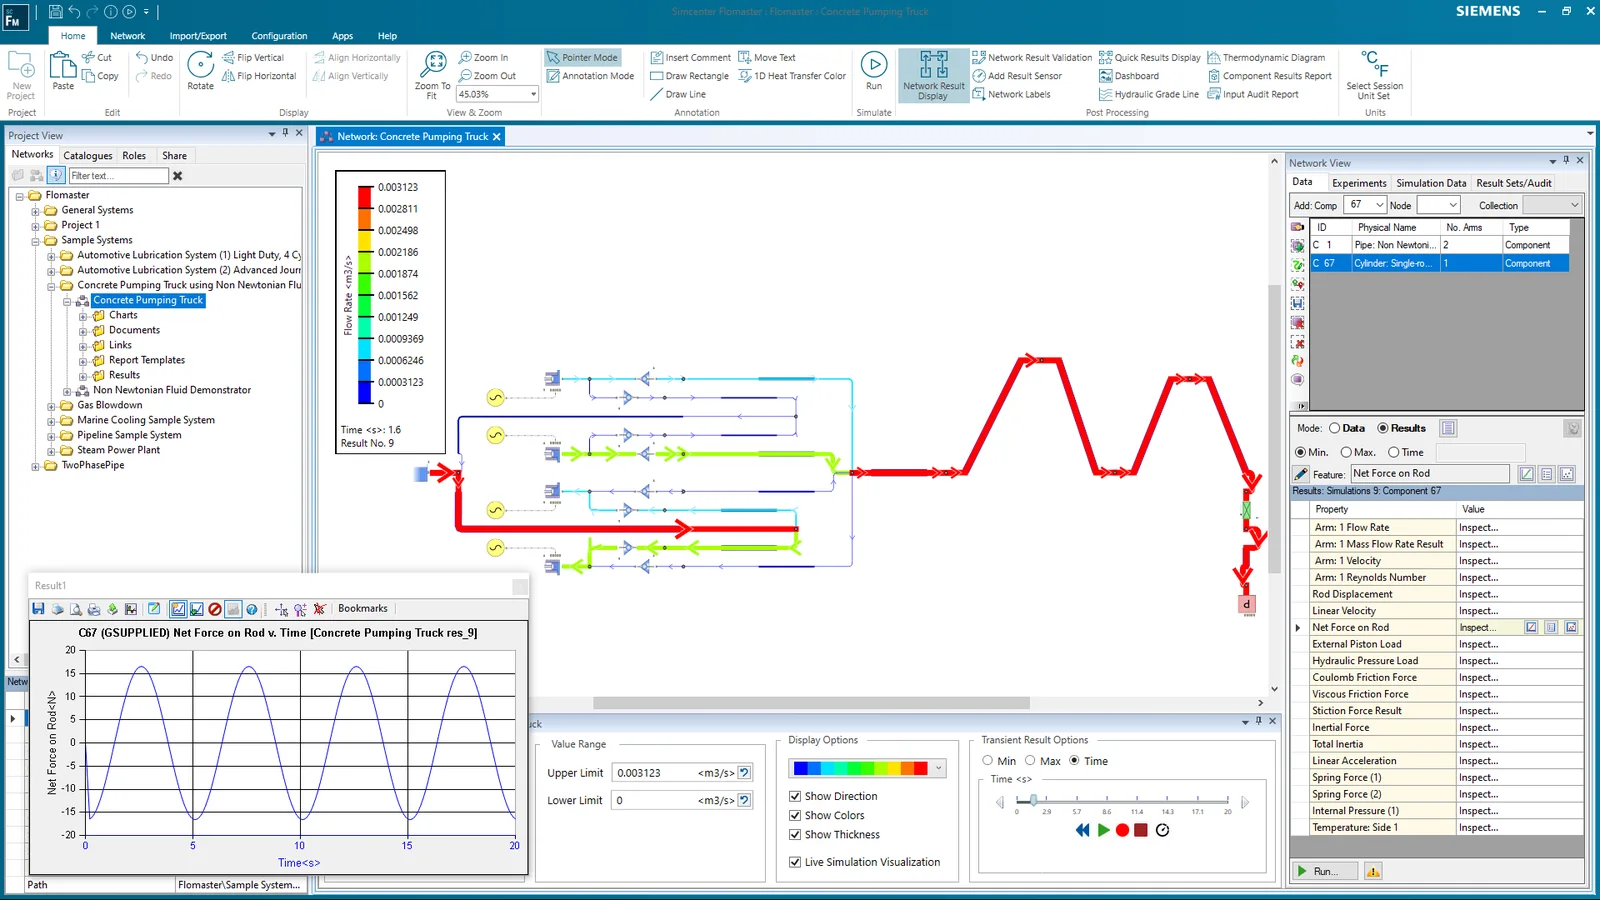Click the Filter text field
The width and height of the screenshot is (1600, 900).
pyautogui.click(x=118, y=176)
